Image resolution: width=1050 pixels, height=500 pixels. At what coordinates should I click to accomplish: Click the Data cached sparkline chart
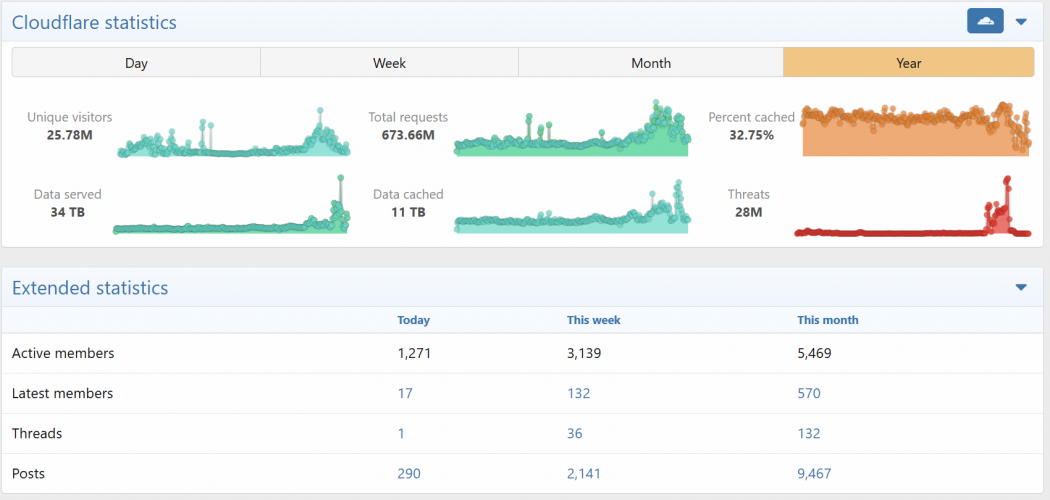[x=572, y=207]
